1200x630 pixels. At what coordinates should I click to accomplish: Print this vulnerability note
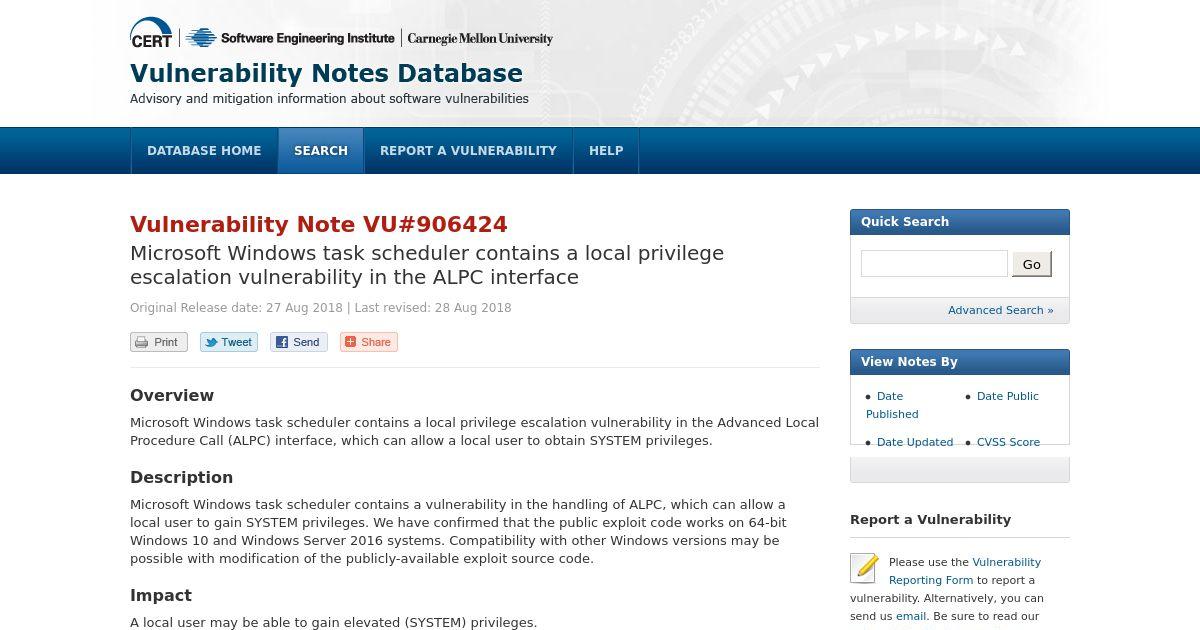point(158,342)
